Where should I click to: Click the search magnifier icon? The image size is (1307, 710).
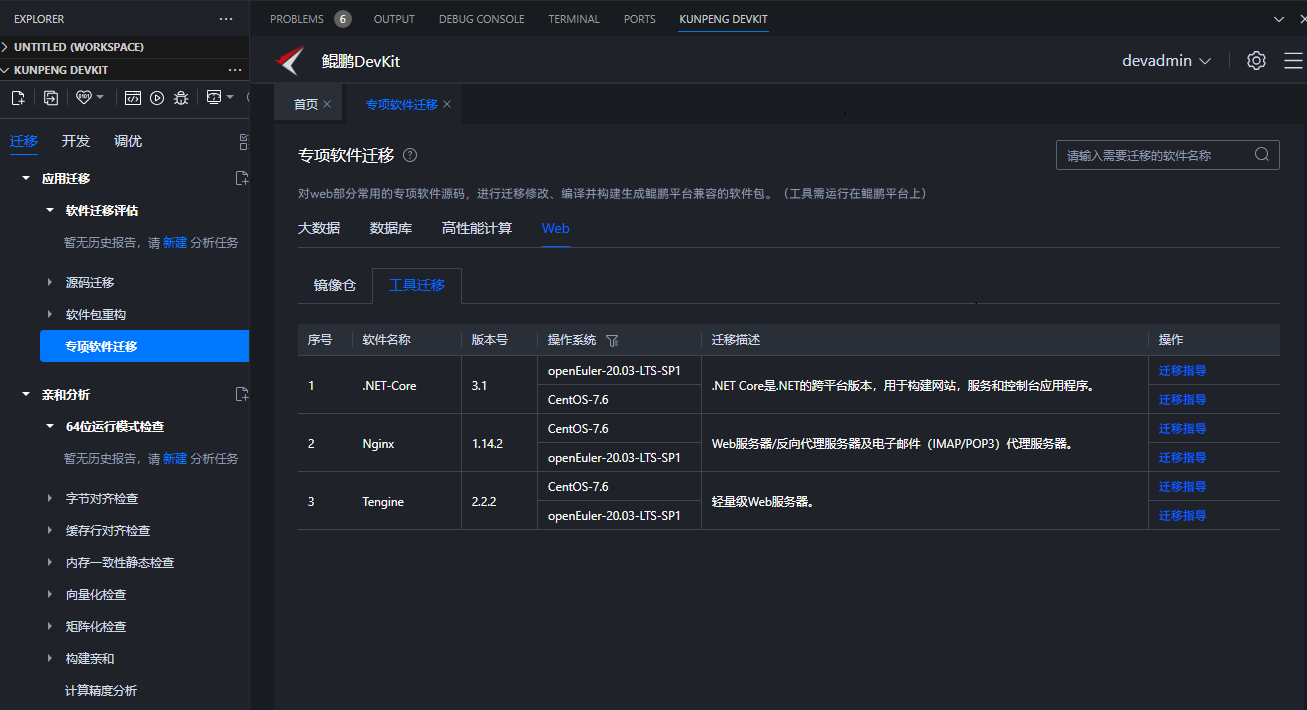[x=1262, y=155]
